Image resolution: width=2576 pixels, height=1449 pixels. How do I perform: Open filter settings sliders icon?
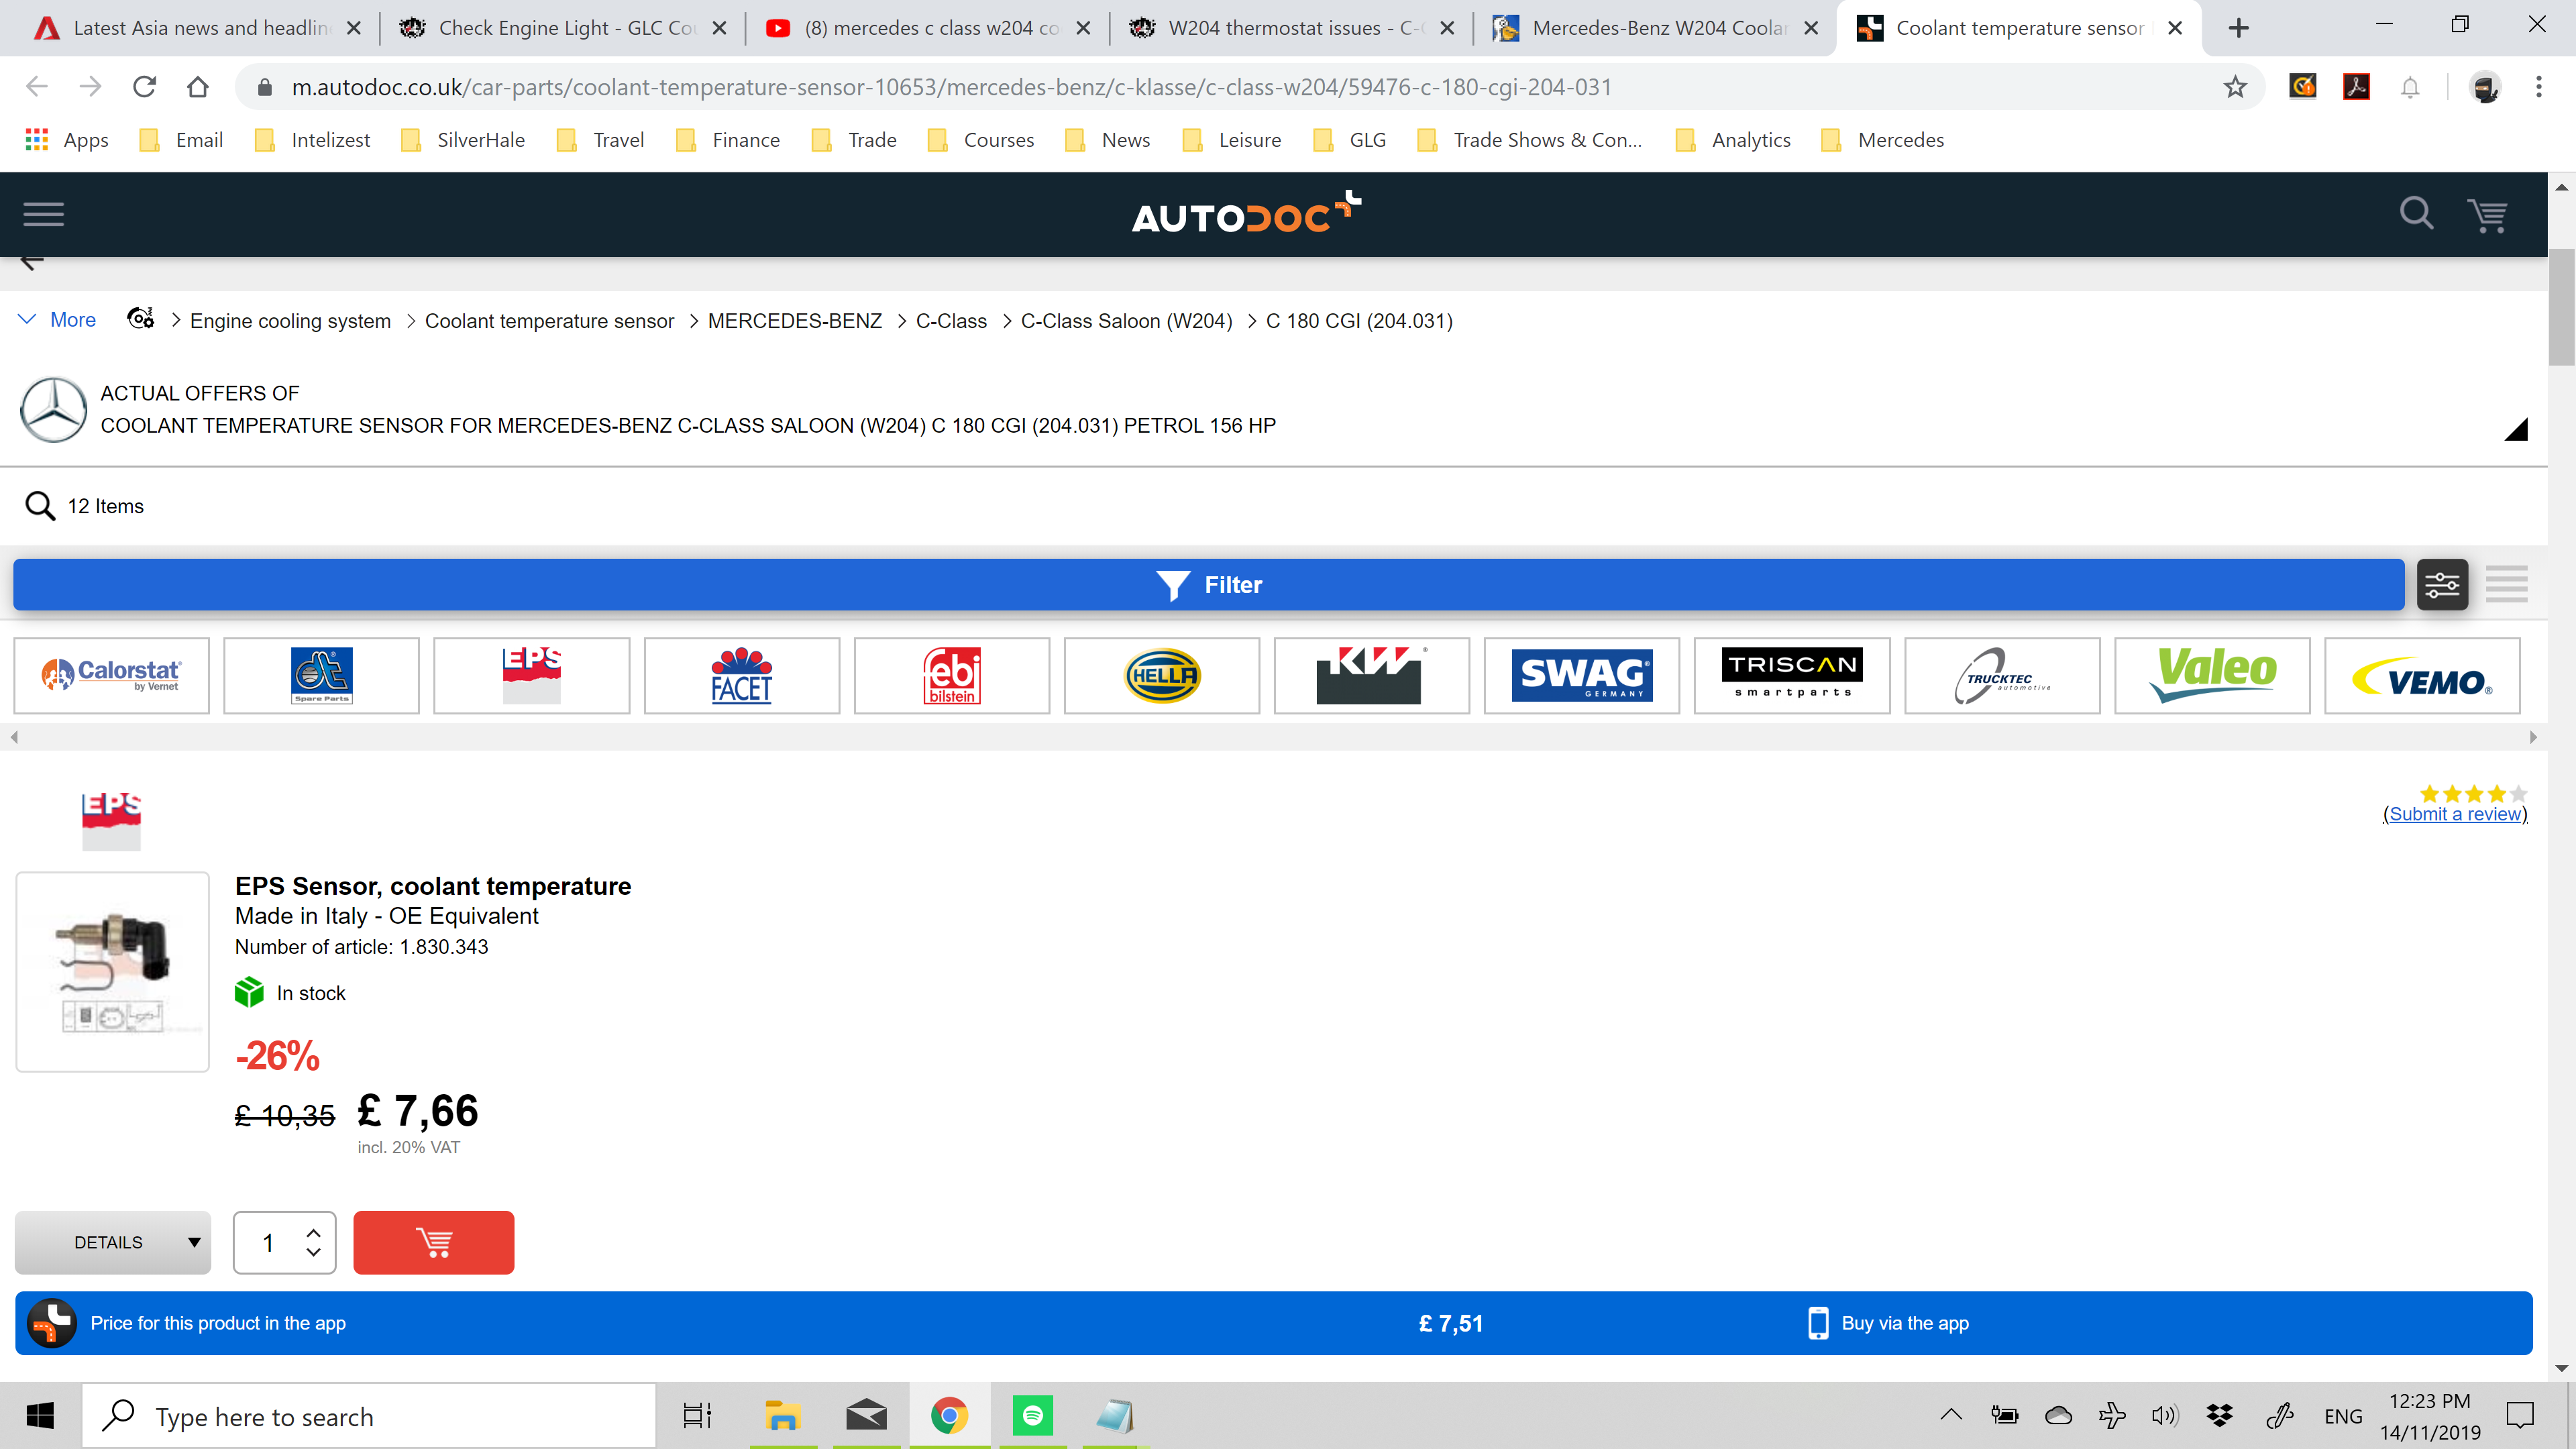(2442, 585)
